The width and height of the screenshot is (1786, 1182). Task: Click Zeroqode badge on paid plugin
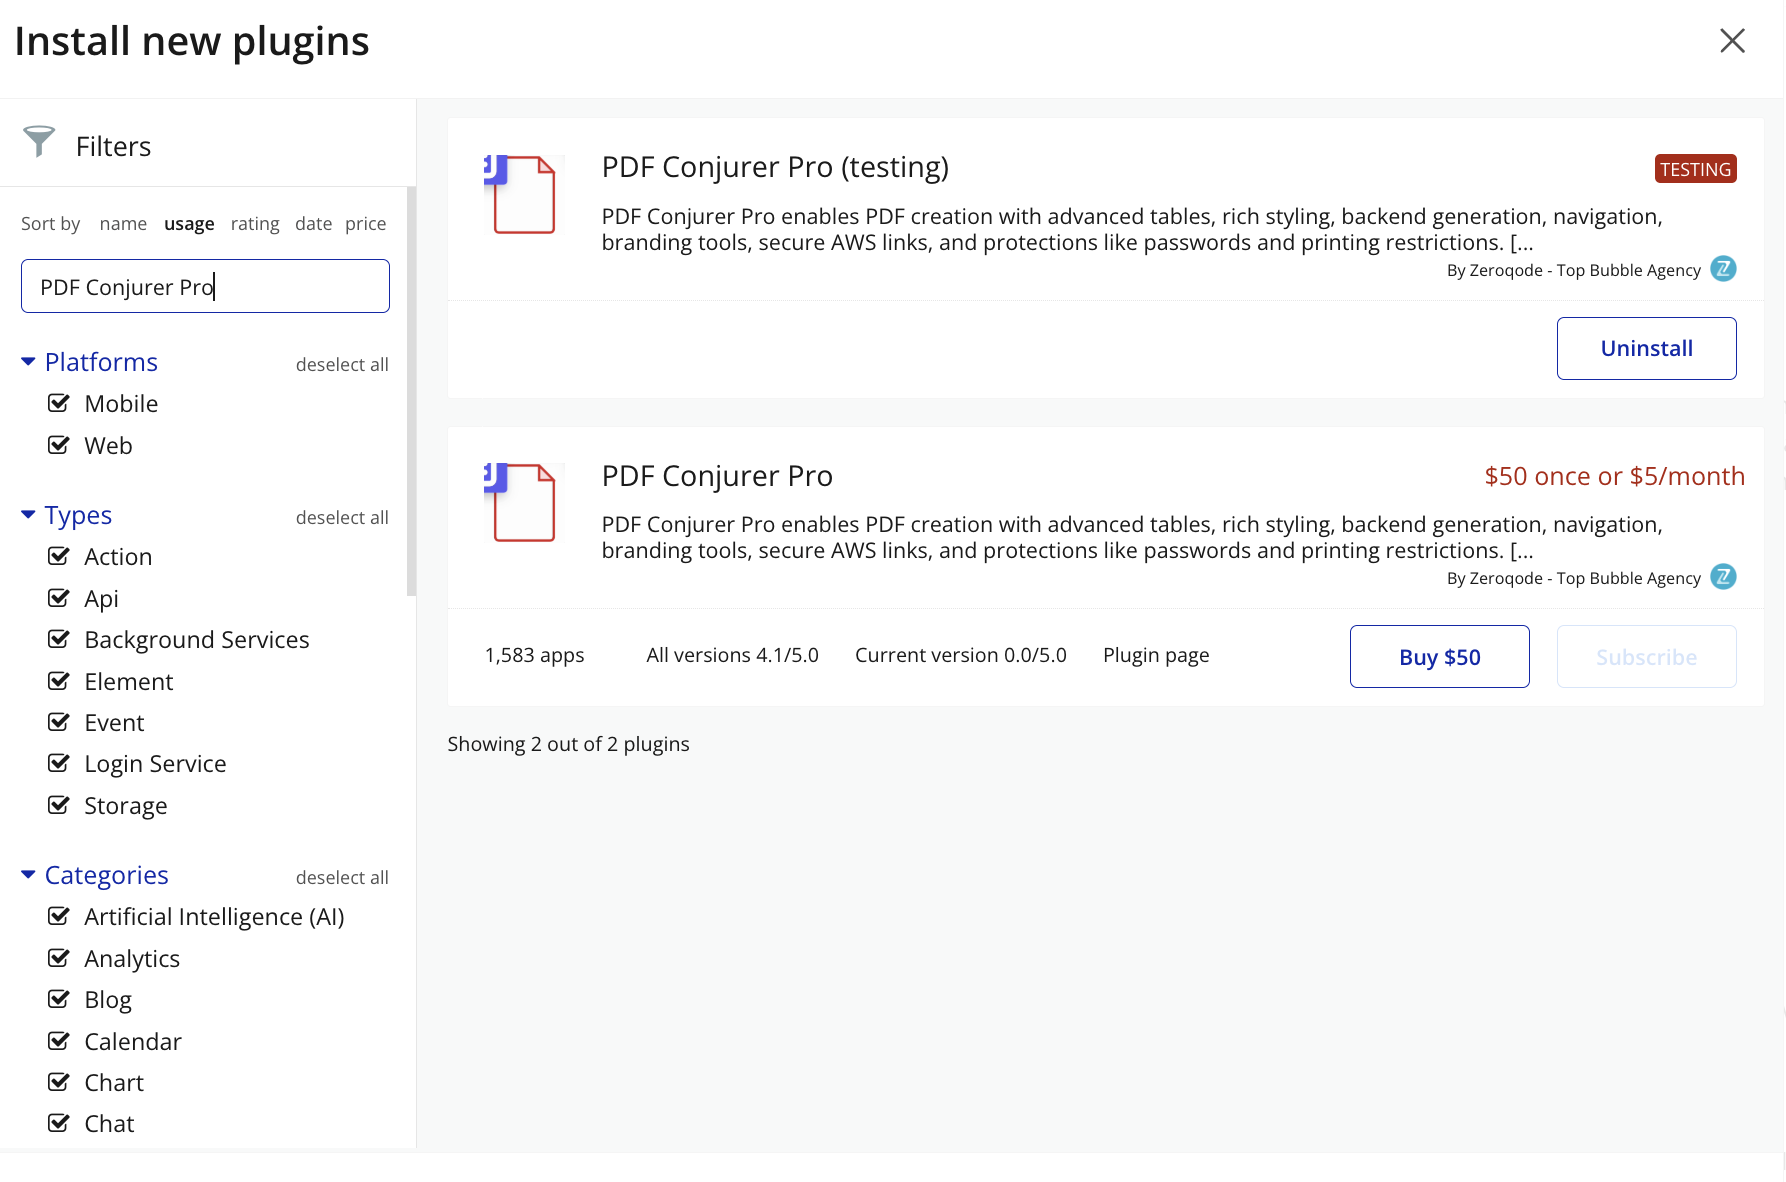(x=1723, y=577)
